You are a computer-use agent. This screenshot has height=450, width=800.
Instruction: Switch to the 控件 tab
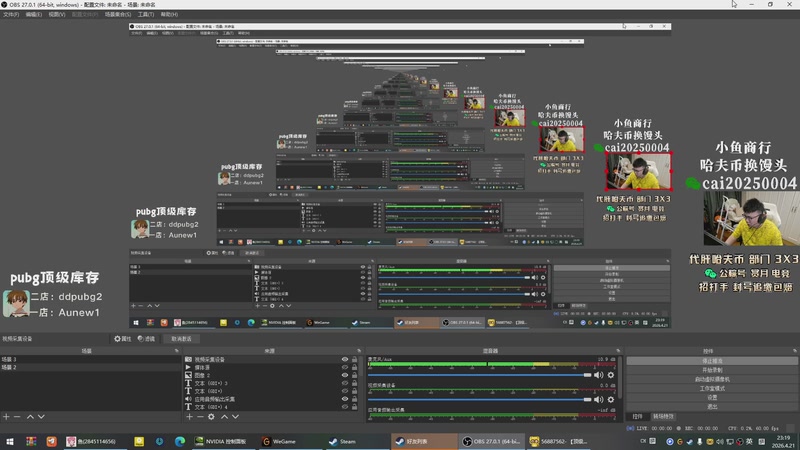click(x=637, y=417)
